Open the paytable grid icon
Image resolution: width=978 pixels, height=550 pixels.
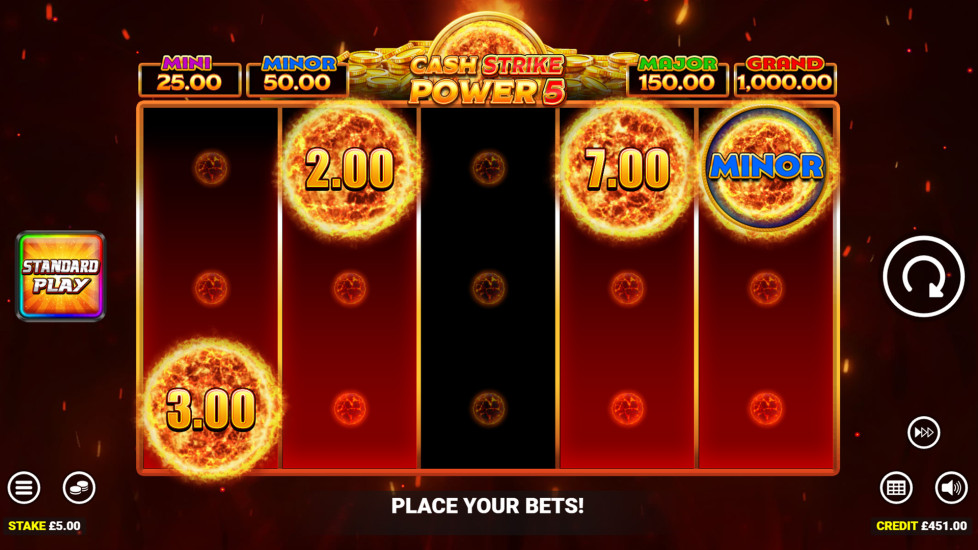(x=896, y=487)
